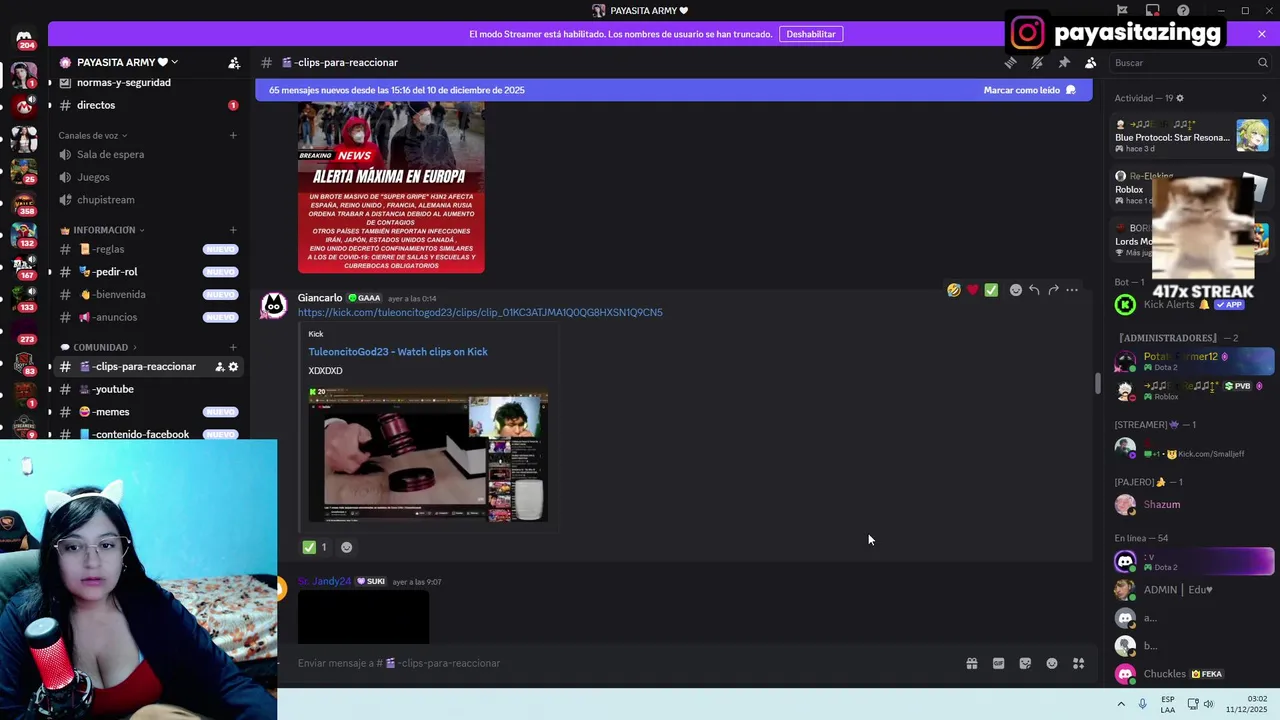Open TuleoncitoGod23 Watch clips on Kick title
Image resolution: width=1280 pixels, height=720 pixels.
398,352
